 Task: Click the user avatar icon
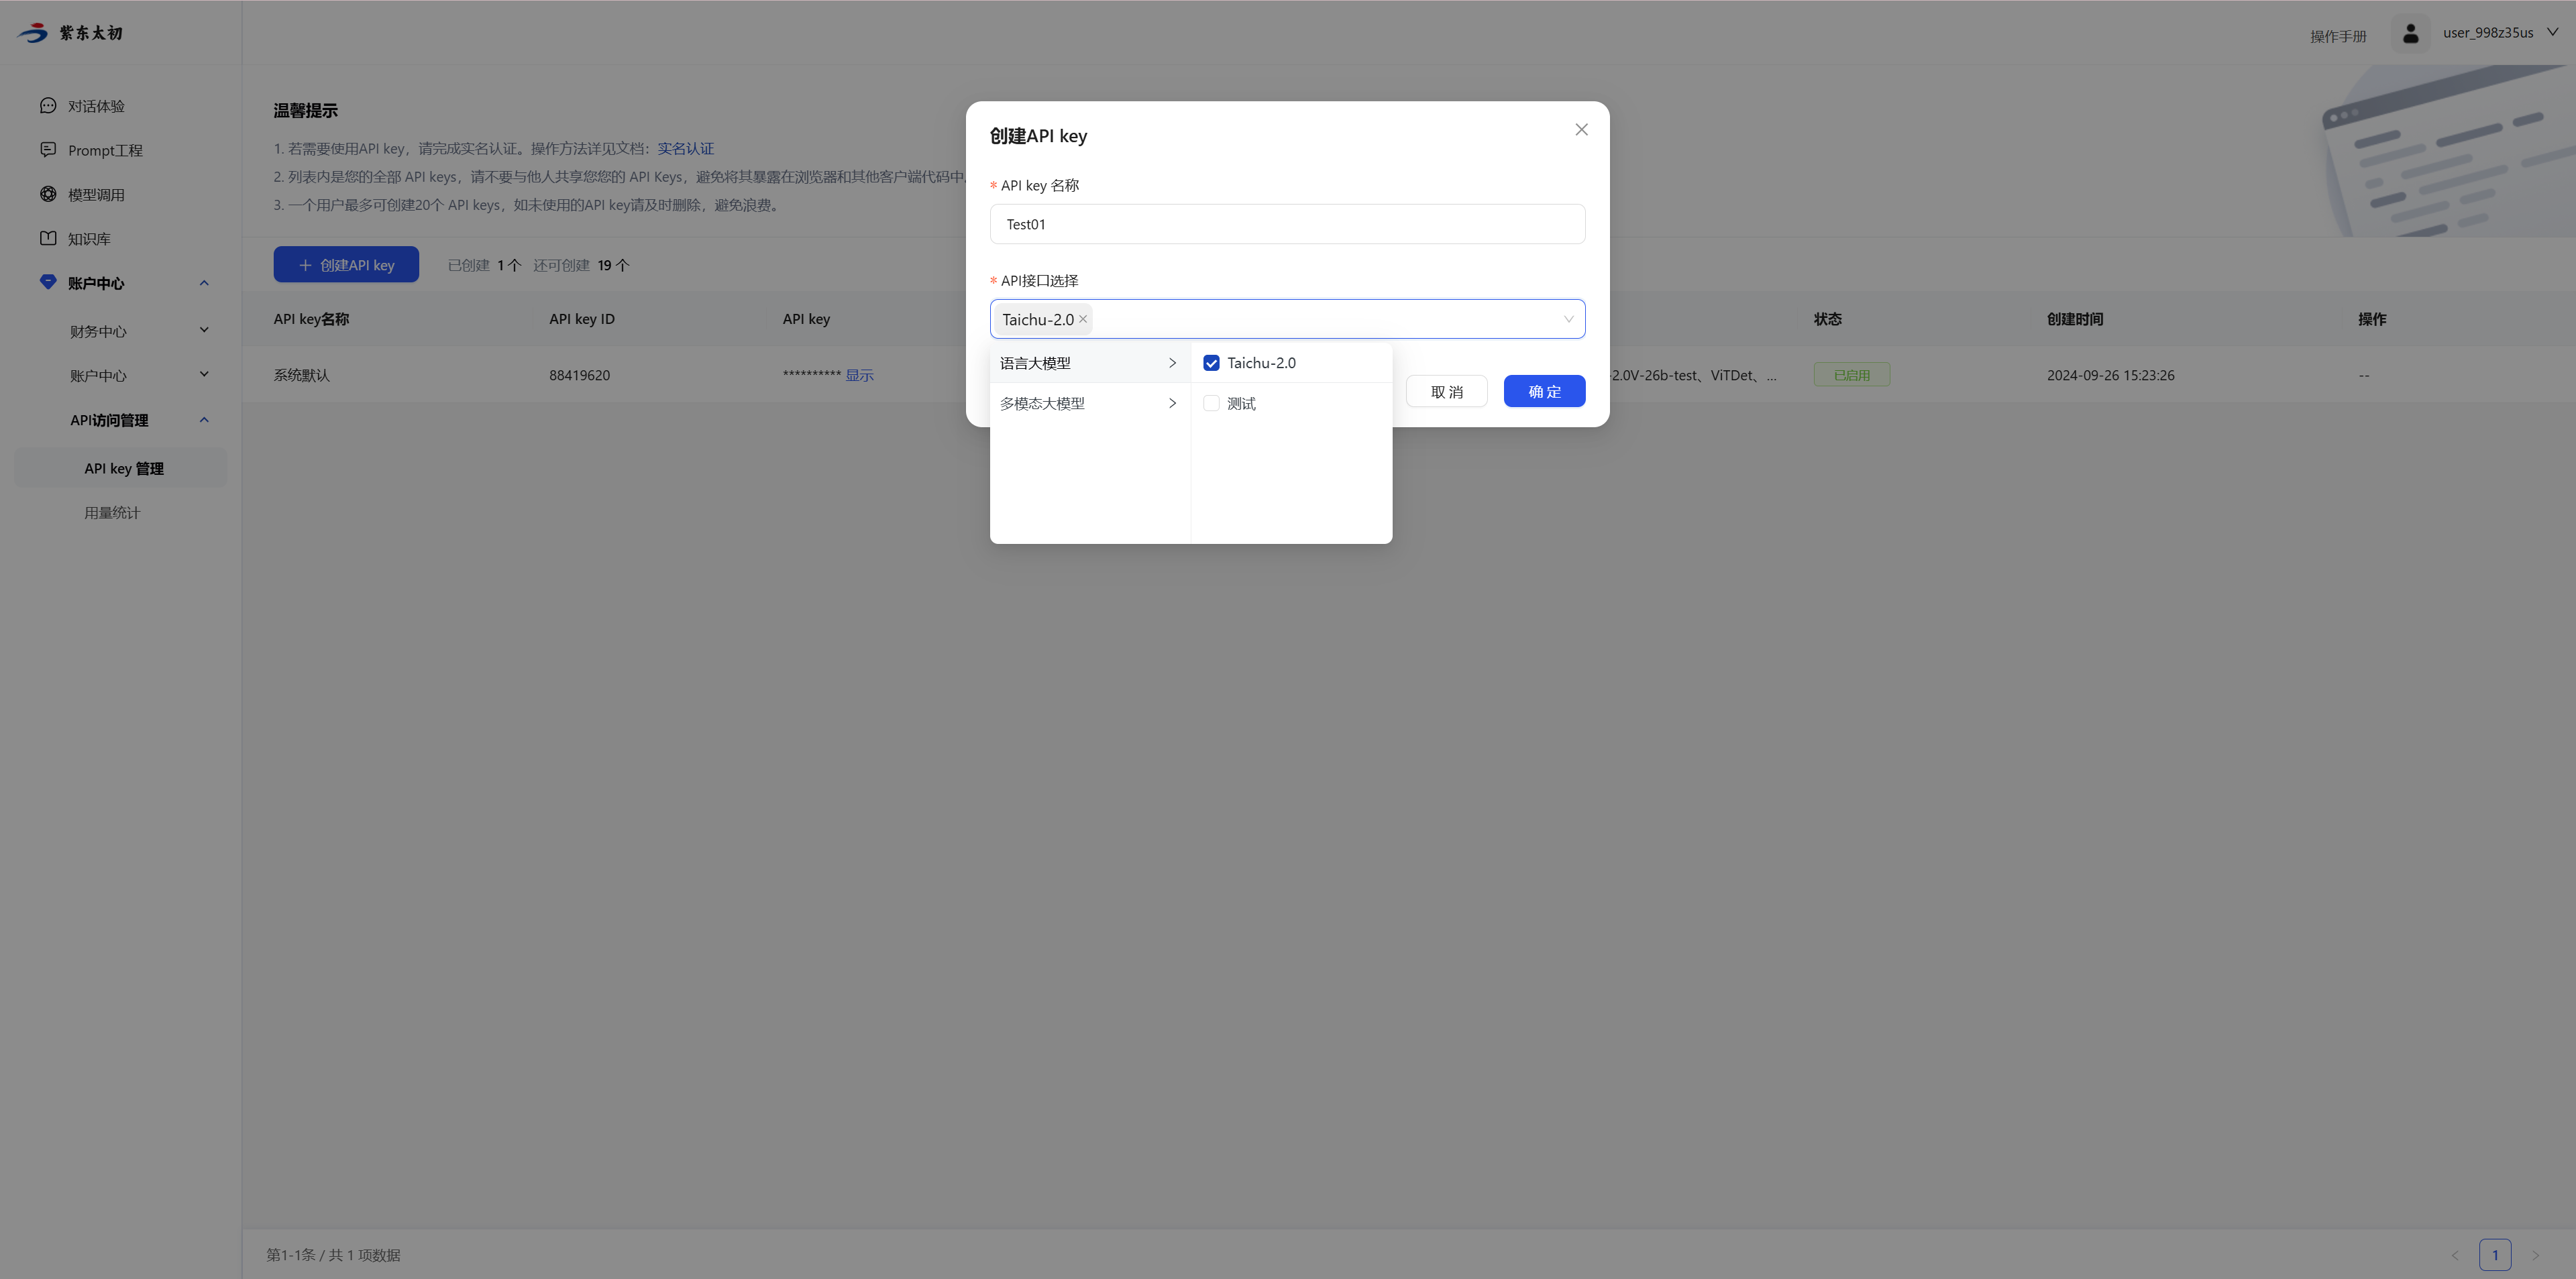pos(2410,33)
